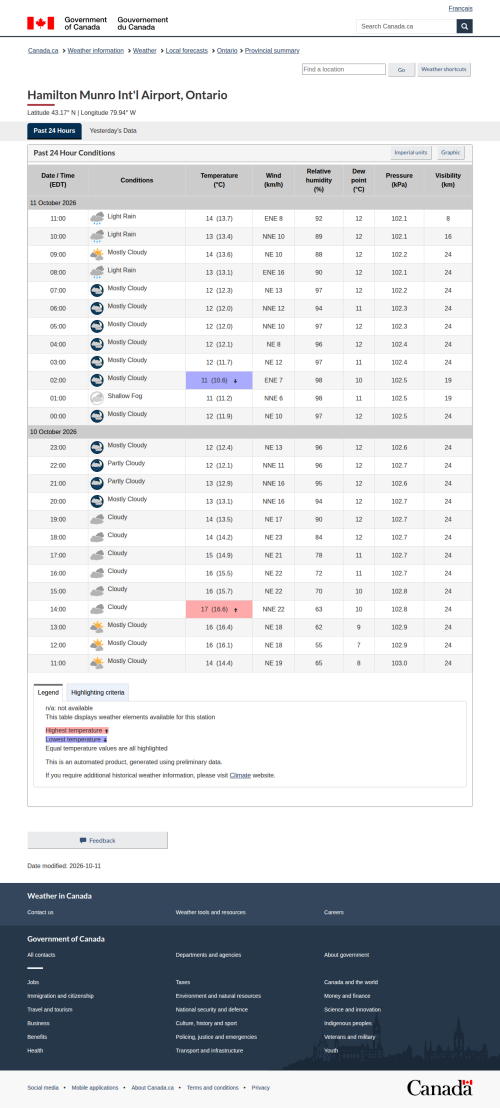The height and width of the screenshot is (1108, 500).
Task: Click the Highest temperature legend swatch
Action: 77,730
